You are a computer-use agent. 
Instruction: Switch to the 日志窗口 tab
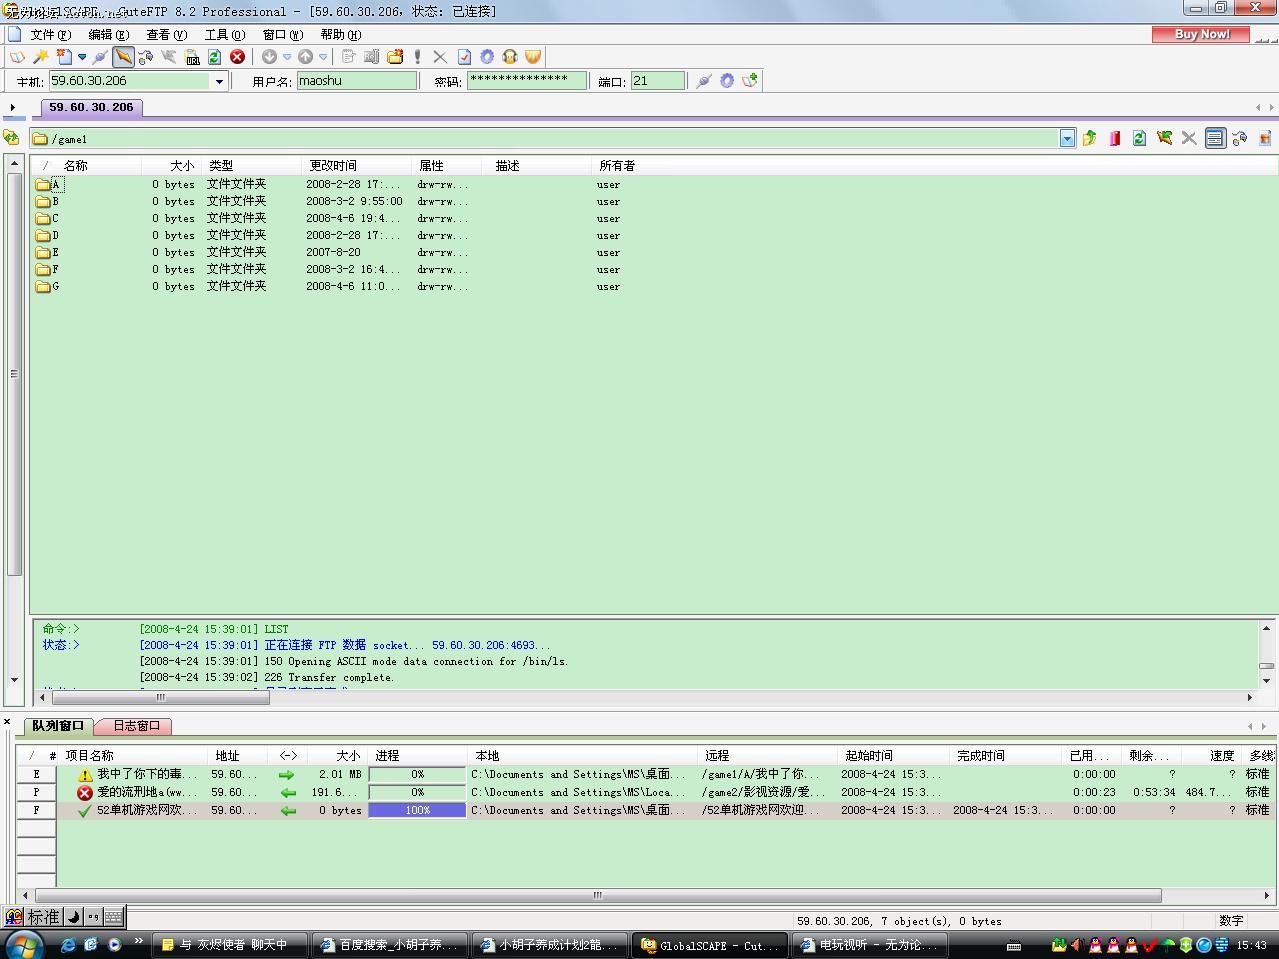tap(136, 726)
